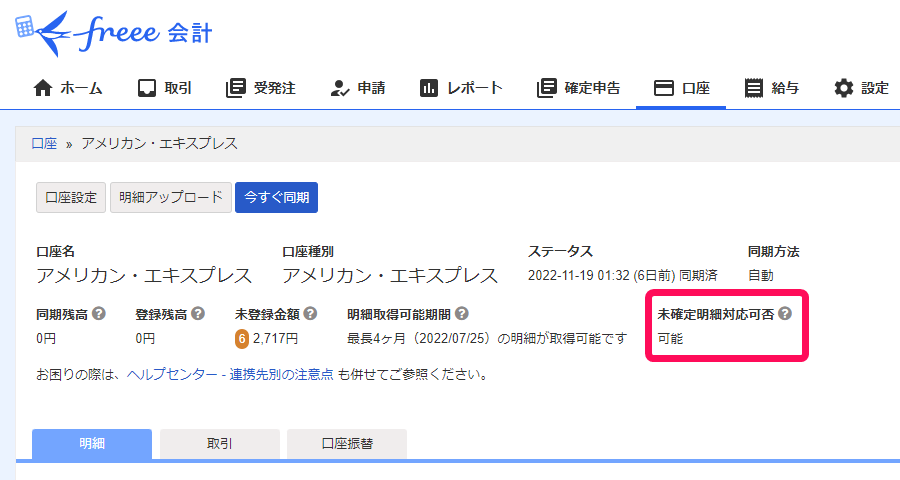The height and width of the screenshot is (480, 900).
Task: Click the 可能 value text
Action: tap(670, 339)
